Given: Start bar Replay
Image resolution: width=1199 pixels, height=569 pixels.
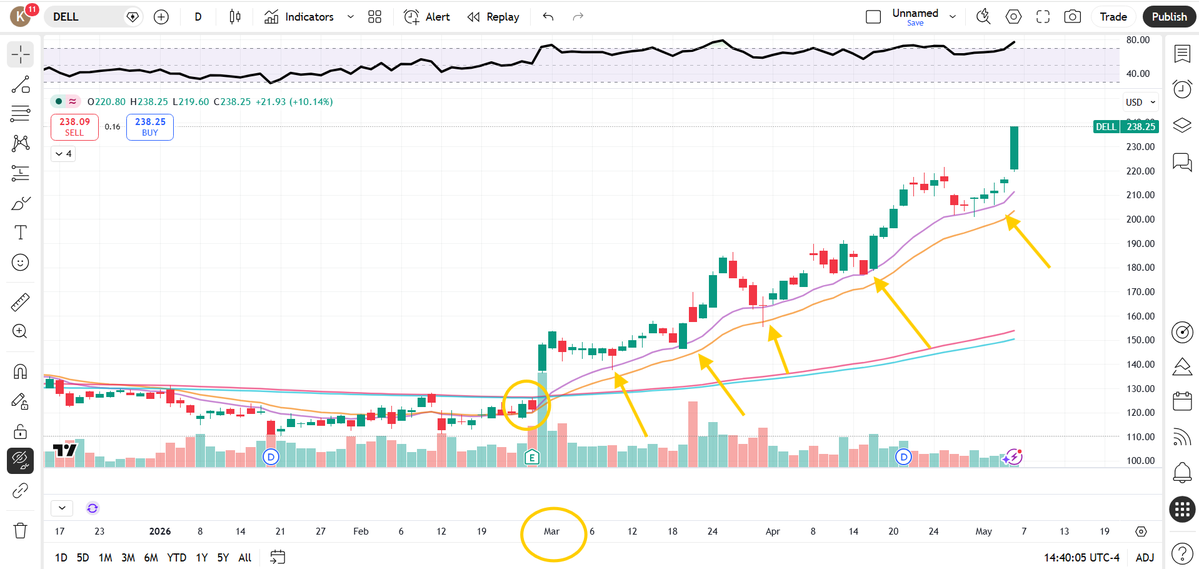Looking at the screenshot, I should [x=493, y=17].
